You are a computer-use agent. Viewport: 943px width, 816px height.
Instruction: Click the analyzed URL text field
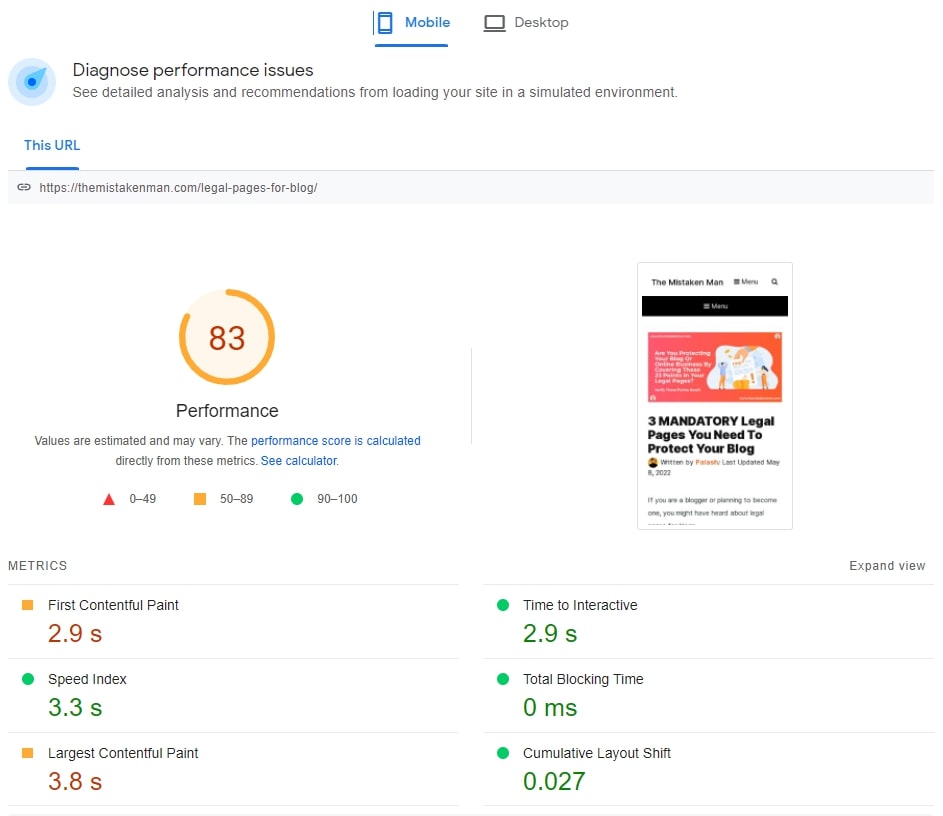[x=471, y=187]
